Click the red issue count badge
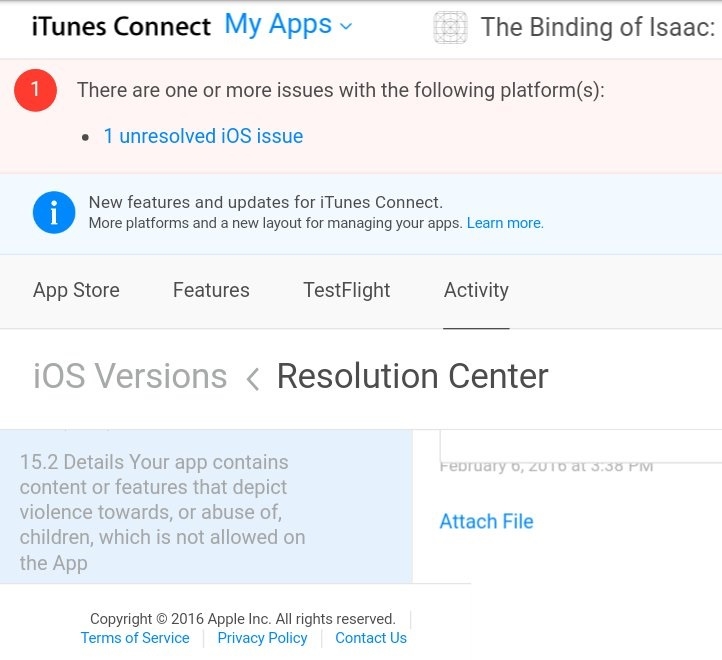Screen dimensions: 722x660 point(35,90)
